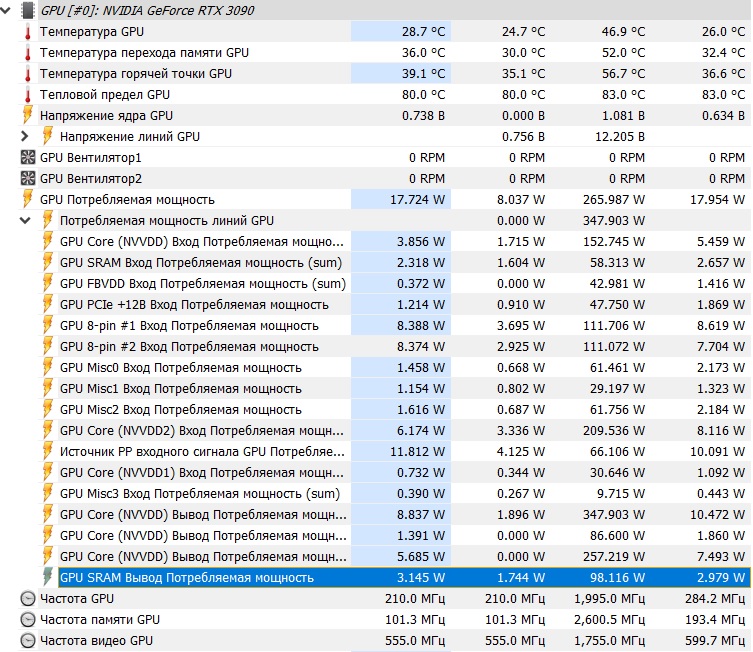Click the lightning icon beside Напряжение линий GPU
The width and height of the screenshot is (753, 652).
coord(48,136)
